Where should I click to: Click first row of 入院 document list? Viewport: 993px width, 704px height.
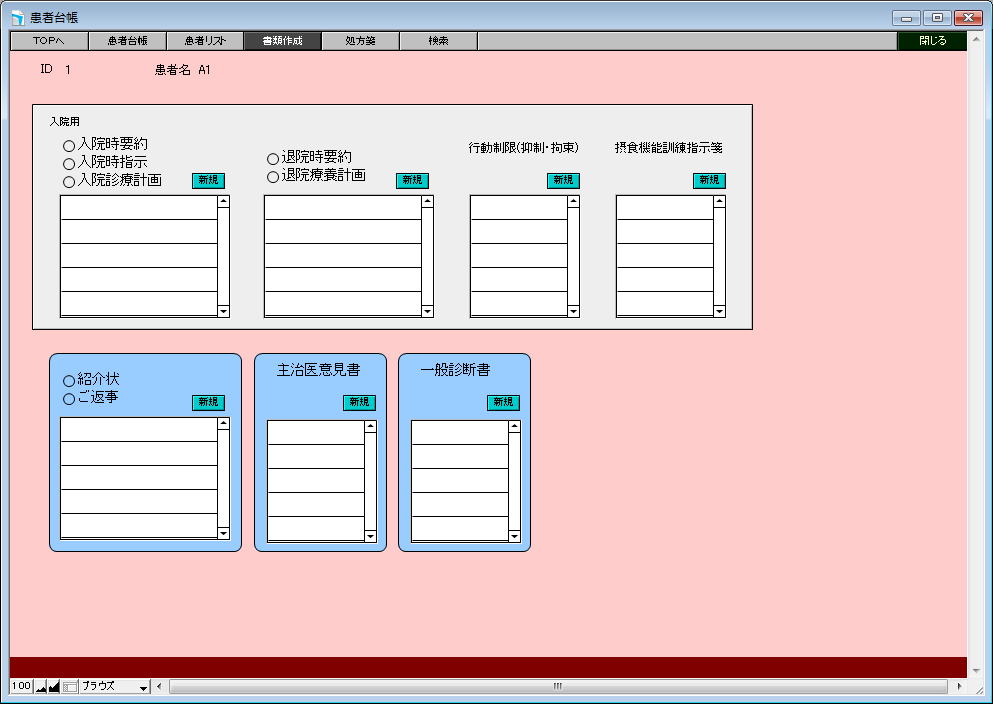click(x=139, y=208)
